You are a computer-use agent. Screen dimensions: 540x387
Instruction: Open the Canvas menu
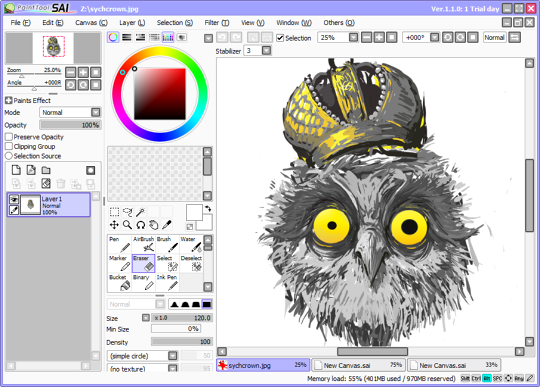(x=91, y=23)
